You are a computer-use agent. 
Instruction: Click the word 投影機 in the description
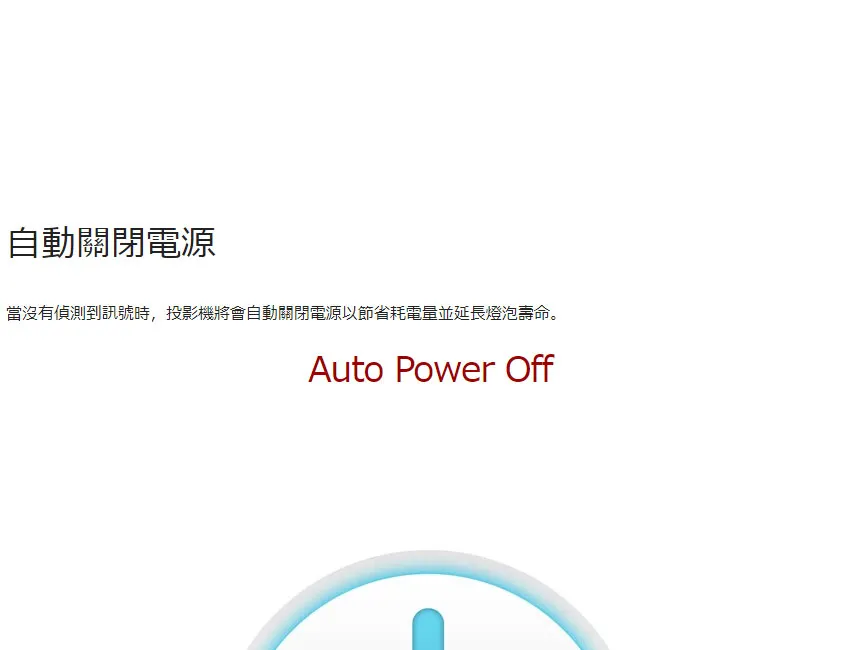point(190,313)
